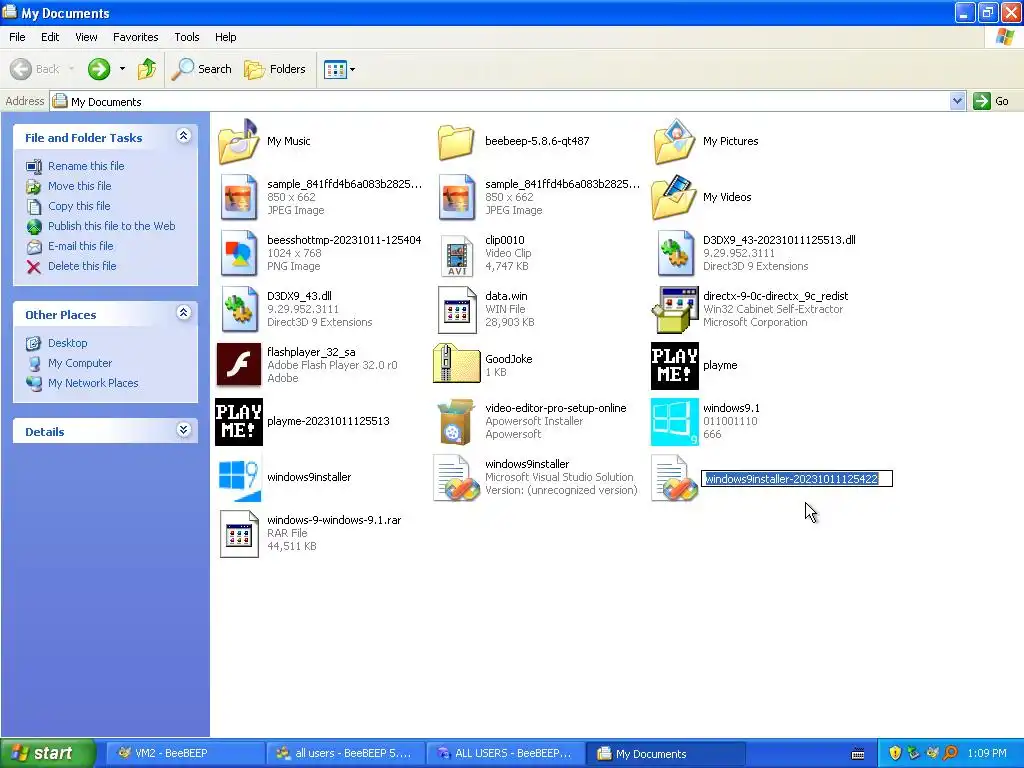The image size is (1024, 768).
Task: Click Delete this file link
Action: [82, 266]
